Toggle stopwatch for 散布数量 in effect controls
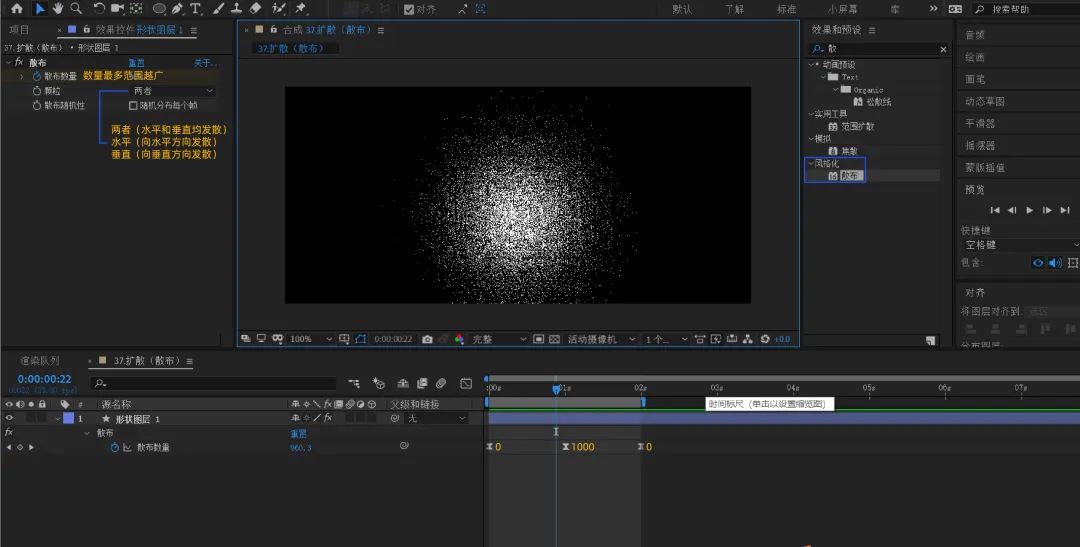 [x=37, y=76]
